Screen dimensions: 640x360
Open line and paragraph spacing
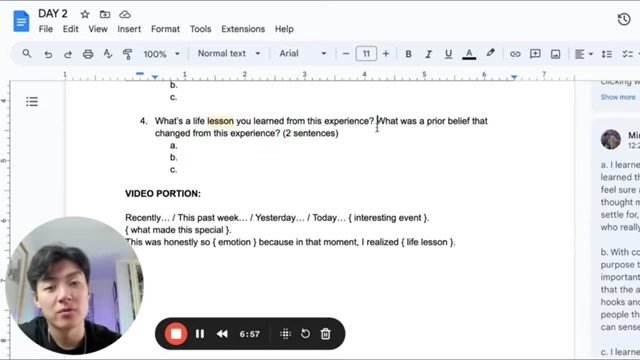607,54
